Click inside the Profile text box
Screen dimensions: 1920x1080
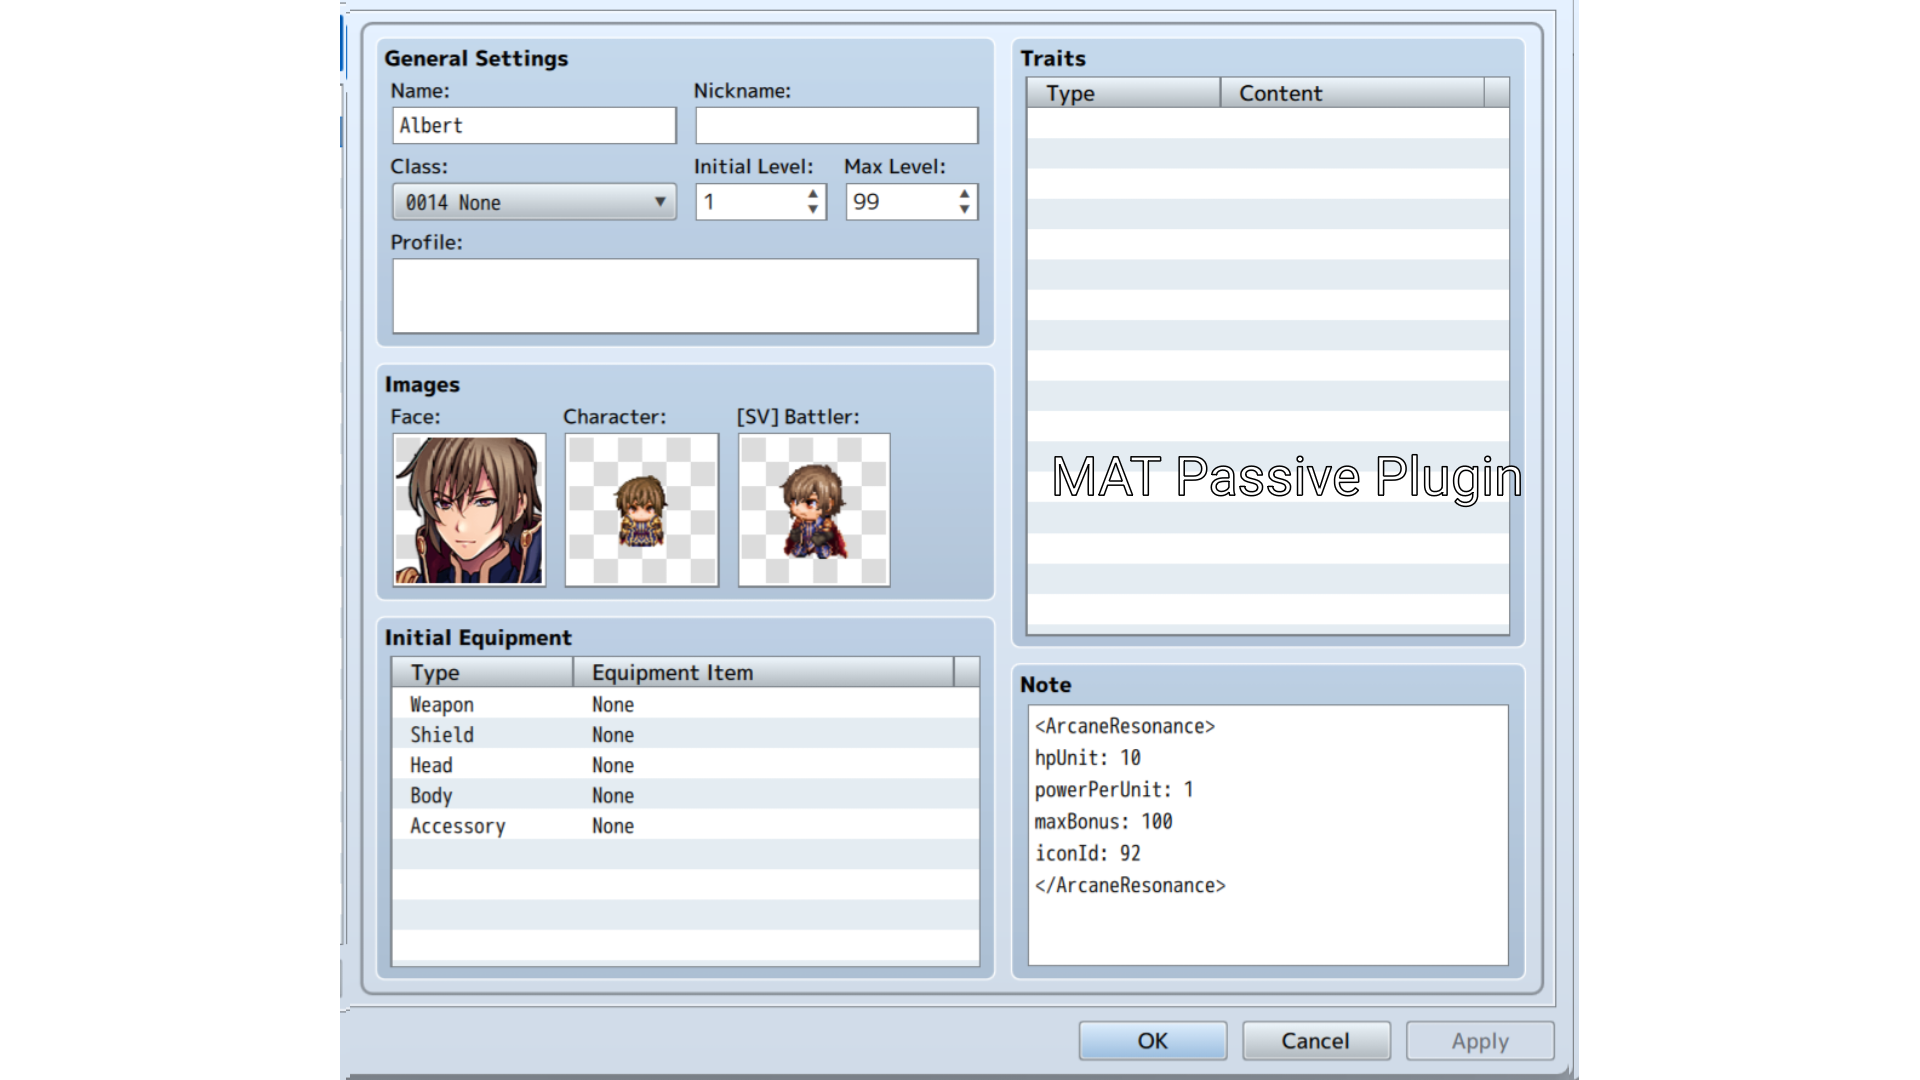click(x=685, y=296)
